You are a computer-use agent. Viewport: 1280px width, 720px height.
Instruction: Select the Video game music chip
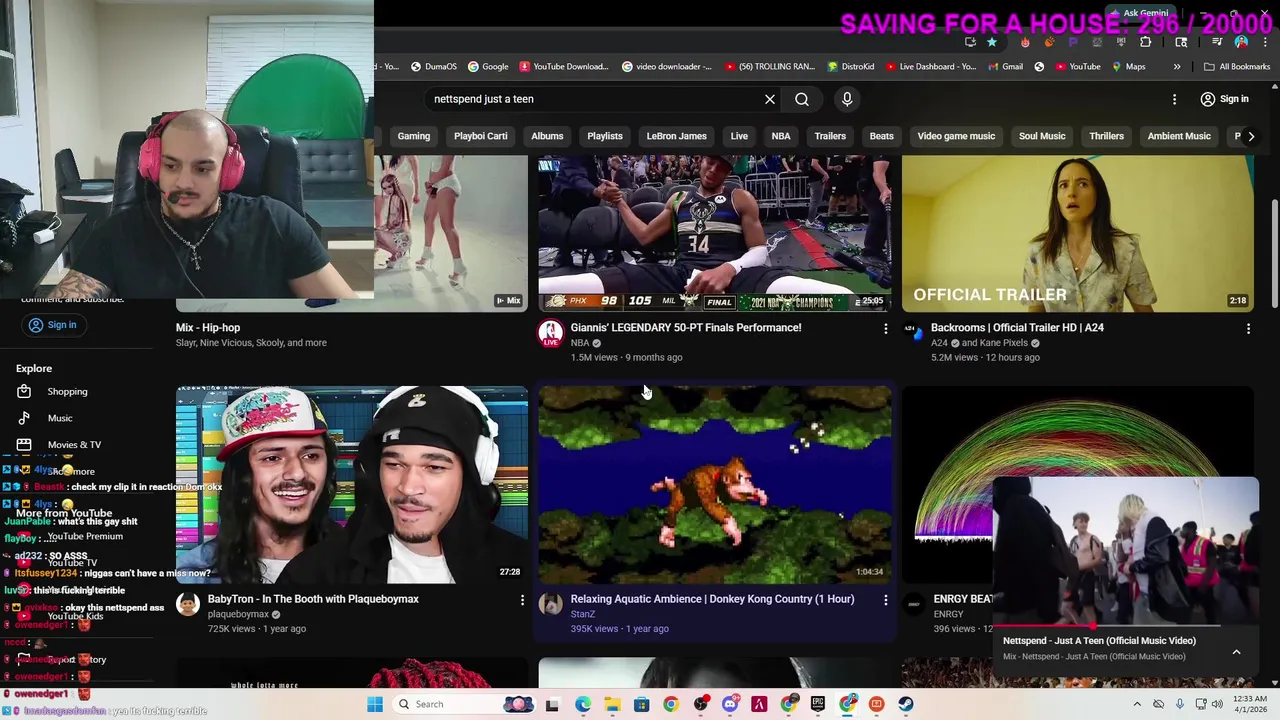(956, 136)
